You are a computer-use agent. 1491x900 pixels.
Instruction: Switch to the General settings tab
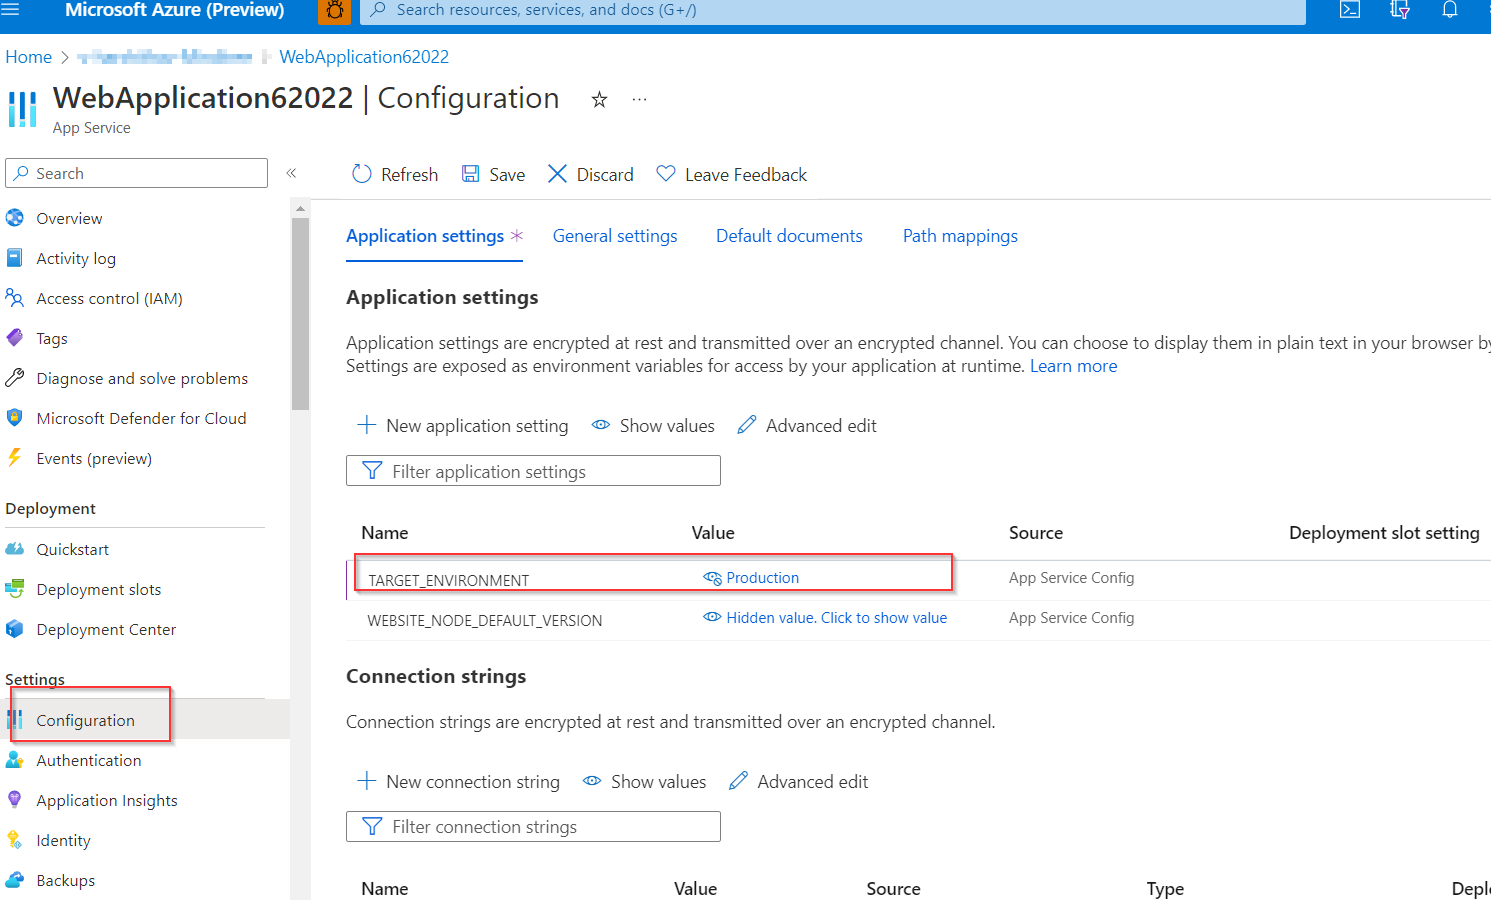click(x=615, y=236)
